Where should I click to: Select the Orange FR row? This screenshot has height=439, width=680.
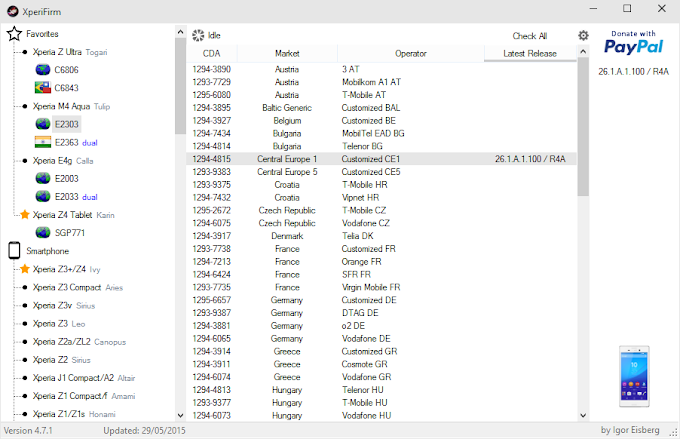(x=382, y=262)
